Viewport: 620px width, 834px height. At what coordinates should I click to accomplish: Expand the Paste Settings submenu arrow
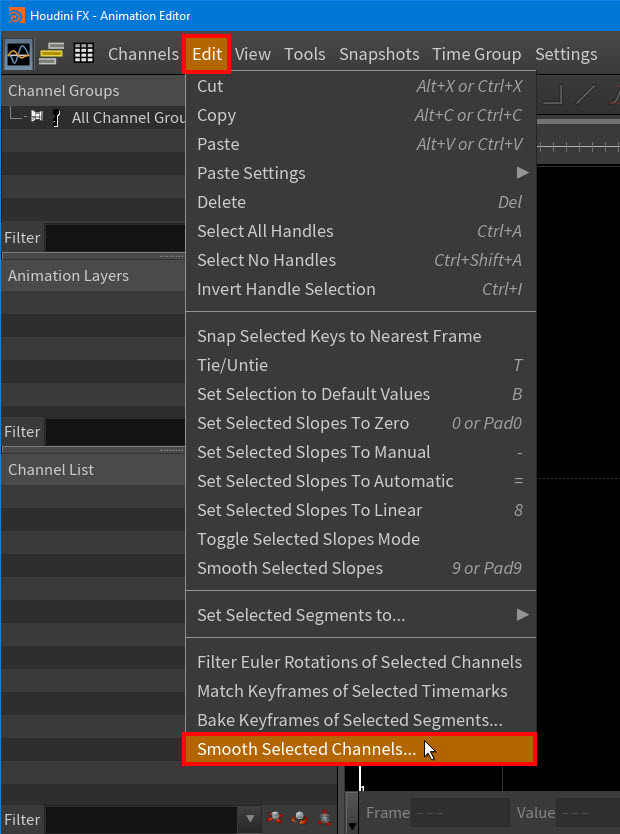click(522, 173)
